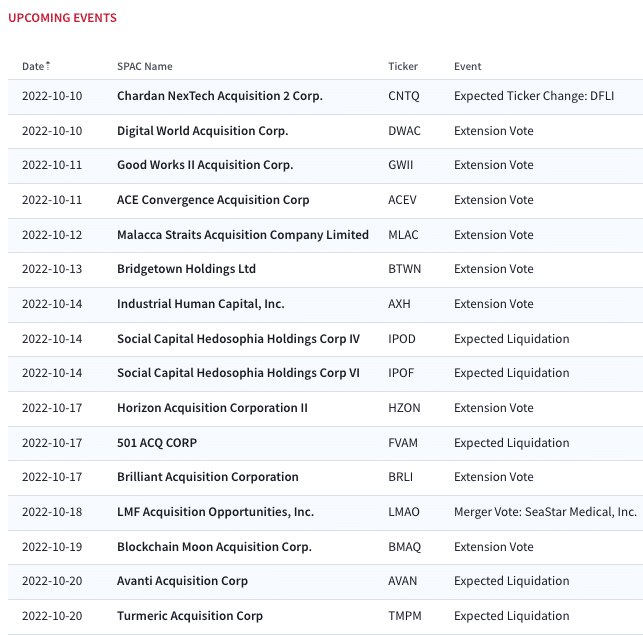Click Expected Liquidation event for IPOD
Image resolution: width=643 pixels, height=635 pixels.
[x=512, y=339]
